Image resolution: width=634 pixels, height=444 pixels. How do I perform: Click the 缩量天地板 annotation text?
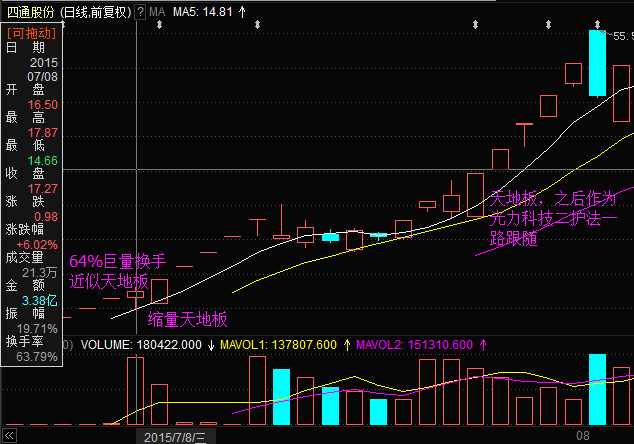pyautogui.click(x=188, y=319)
